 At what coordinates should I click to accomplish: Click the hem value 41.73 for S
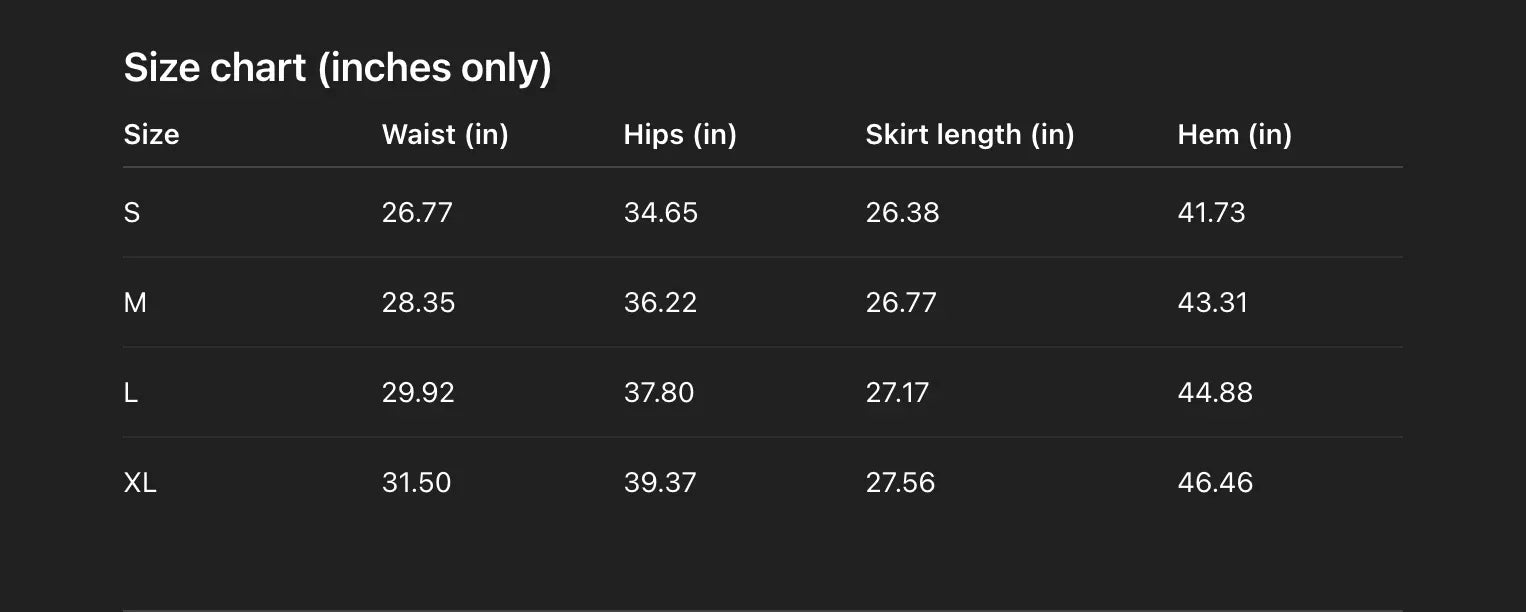click(1211, 213)
